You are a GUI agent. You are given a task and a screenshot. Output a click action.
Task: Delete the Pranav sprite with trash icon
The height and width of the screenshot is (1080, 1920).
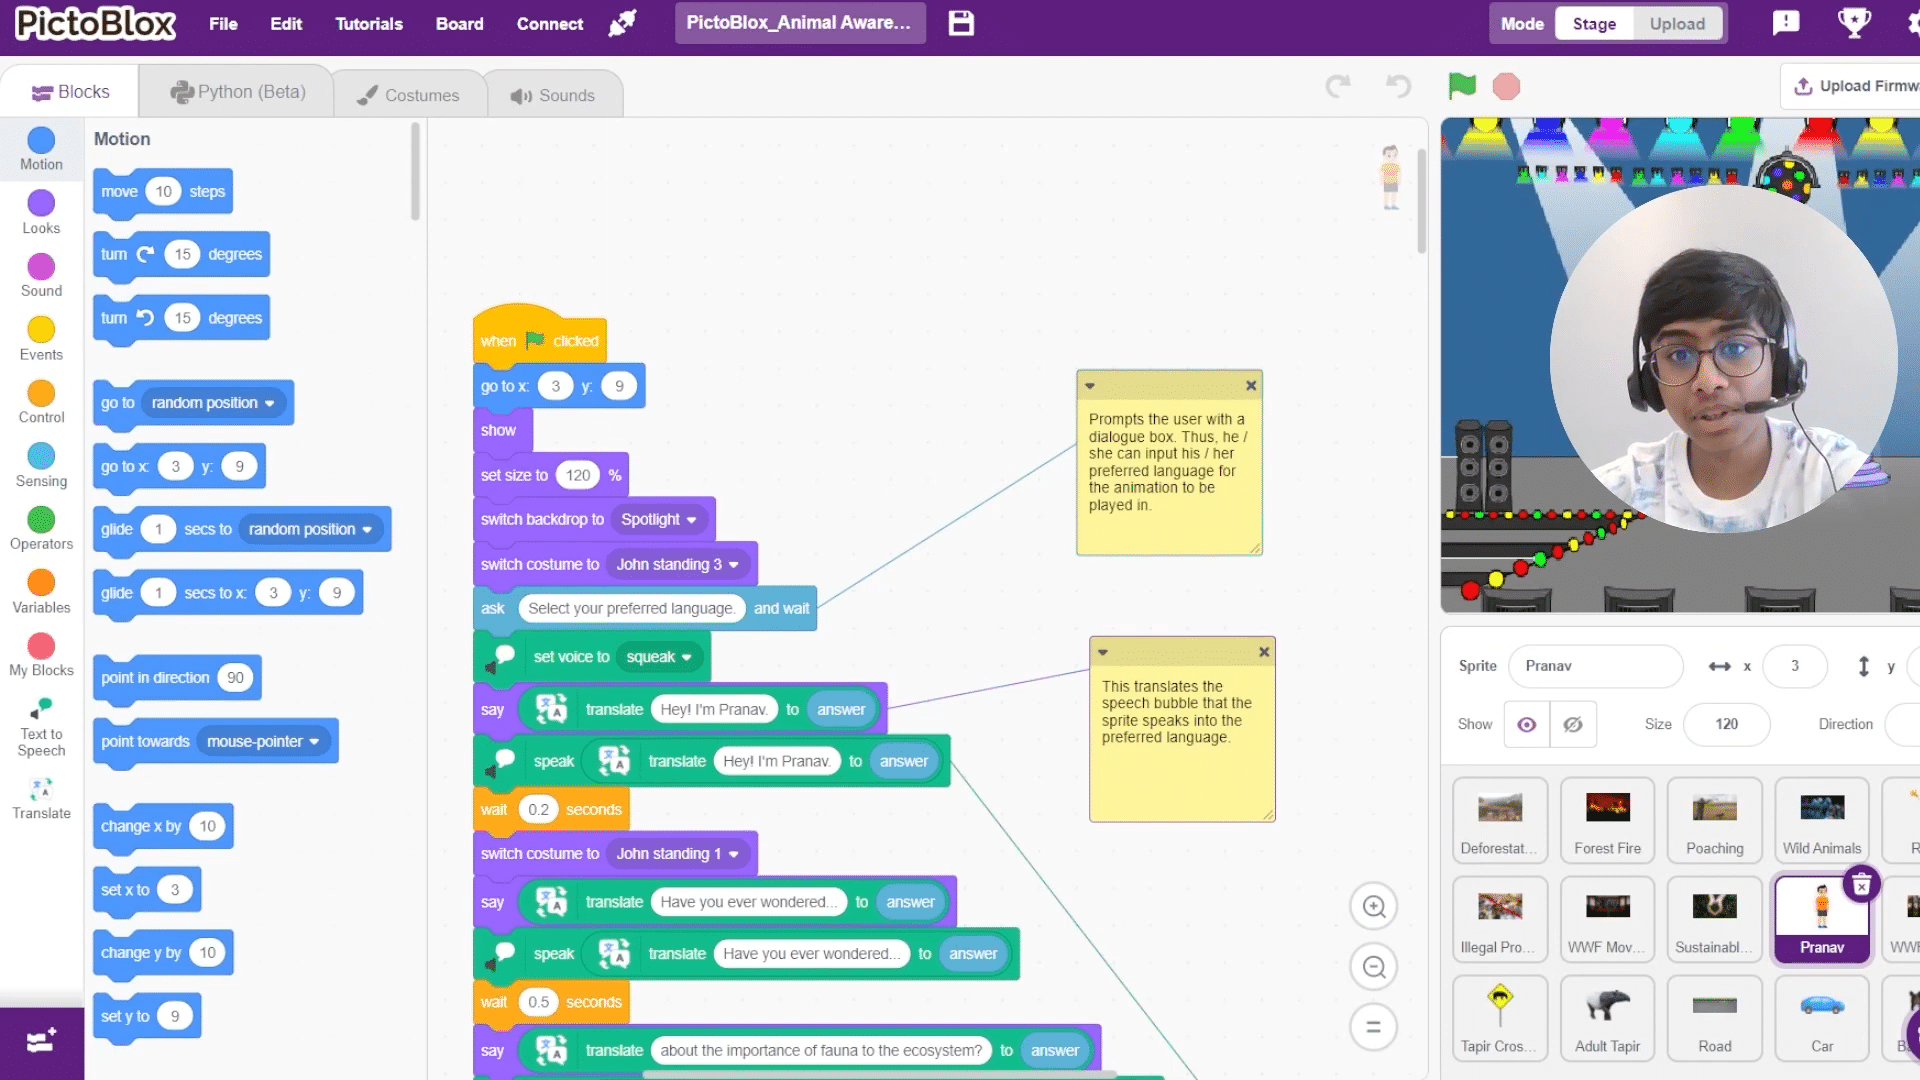pyautogui.click(x=1861, y=885)
